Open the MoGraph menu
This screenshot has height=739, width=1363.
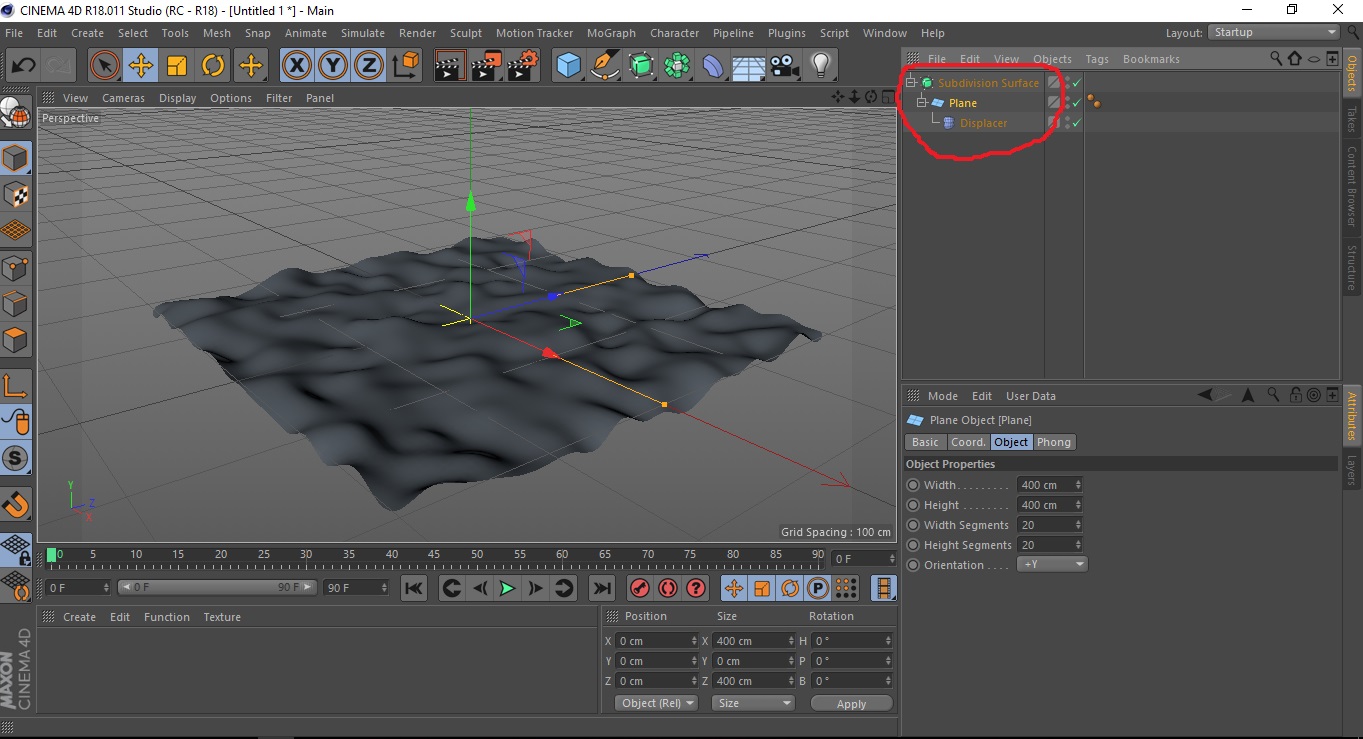pos(611,33)
